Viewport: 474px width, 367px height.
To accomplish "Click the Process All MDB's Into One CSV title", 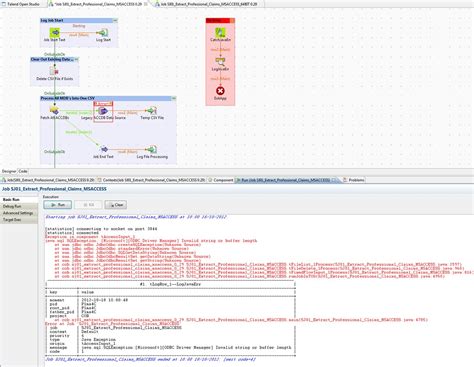I will [68, 98].
